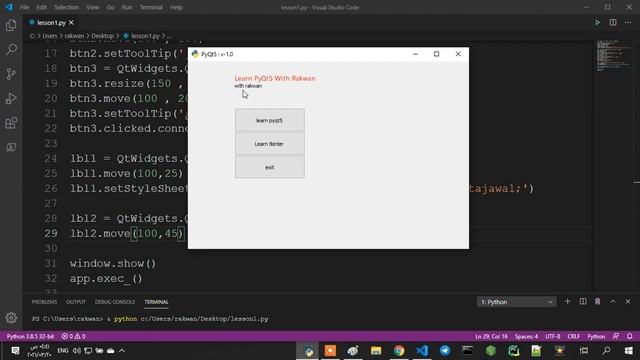This screenshot has height=360, width=640.
Task: Switch to the TERMINAL panel tab
Action: pos(156,302)
